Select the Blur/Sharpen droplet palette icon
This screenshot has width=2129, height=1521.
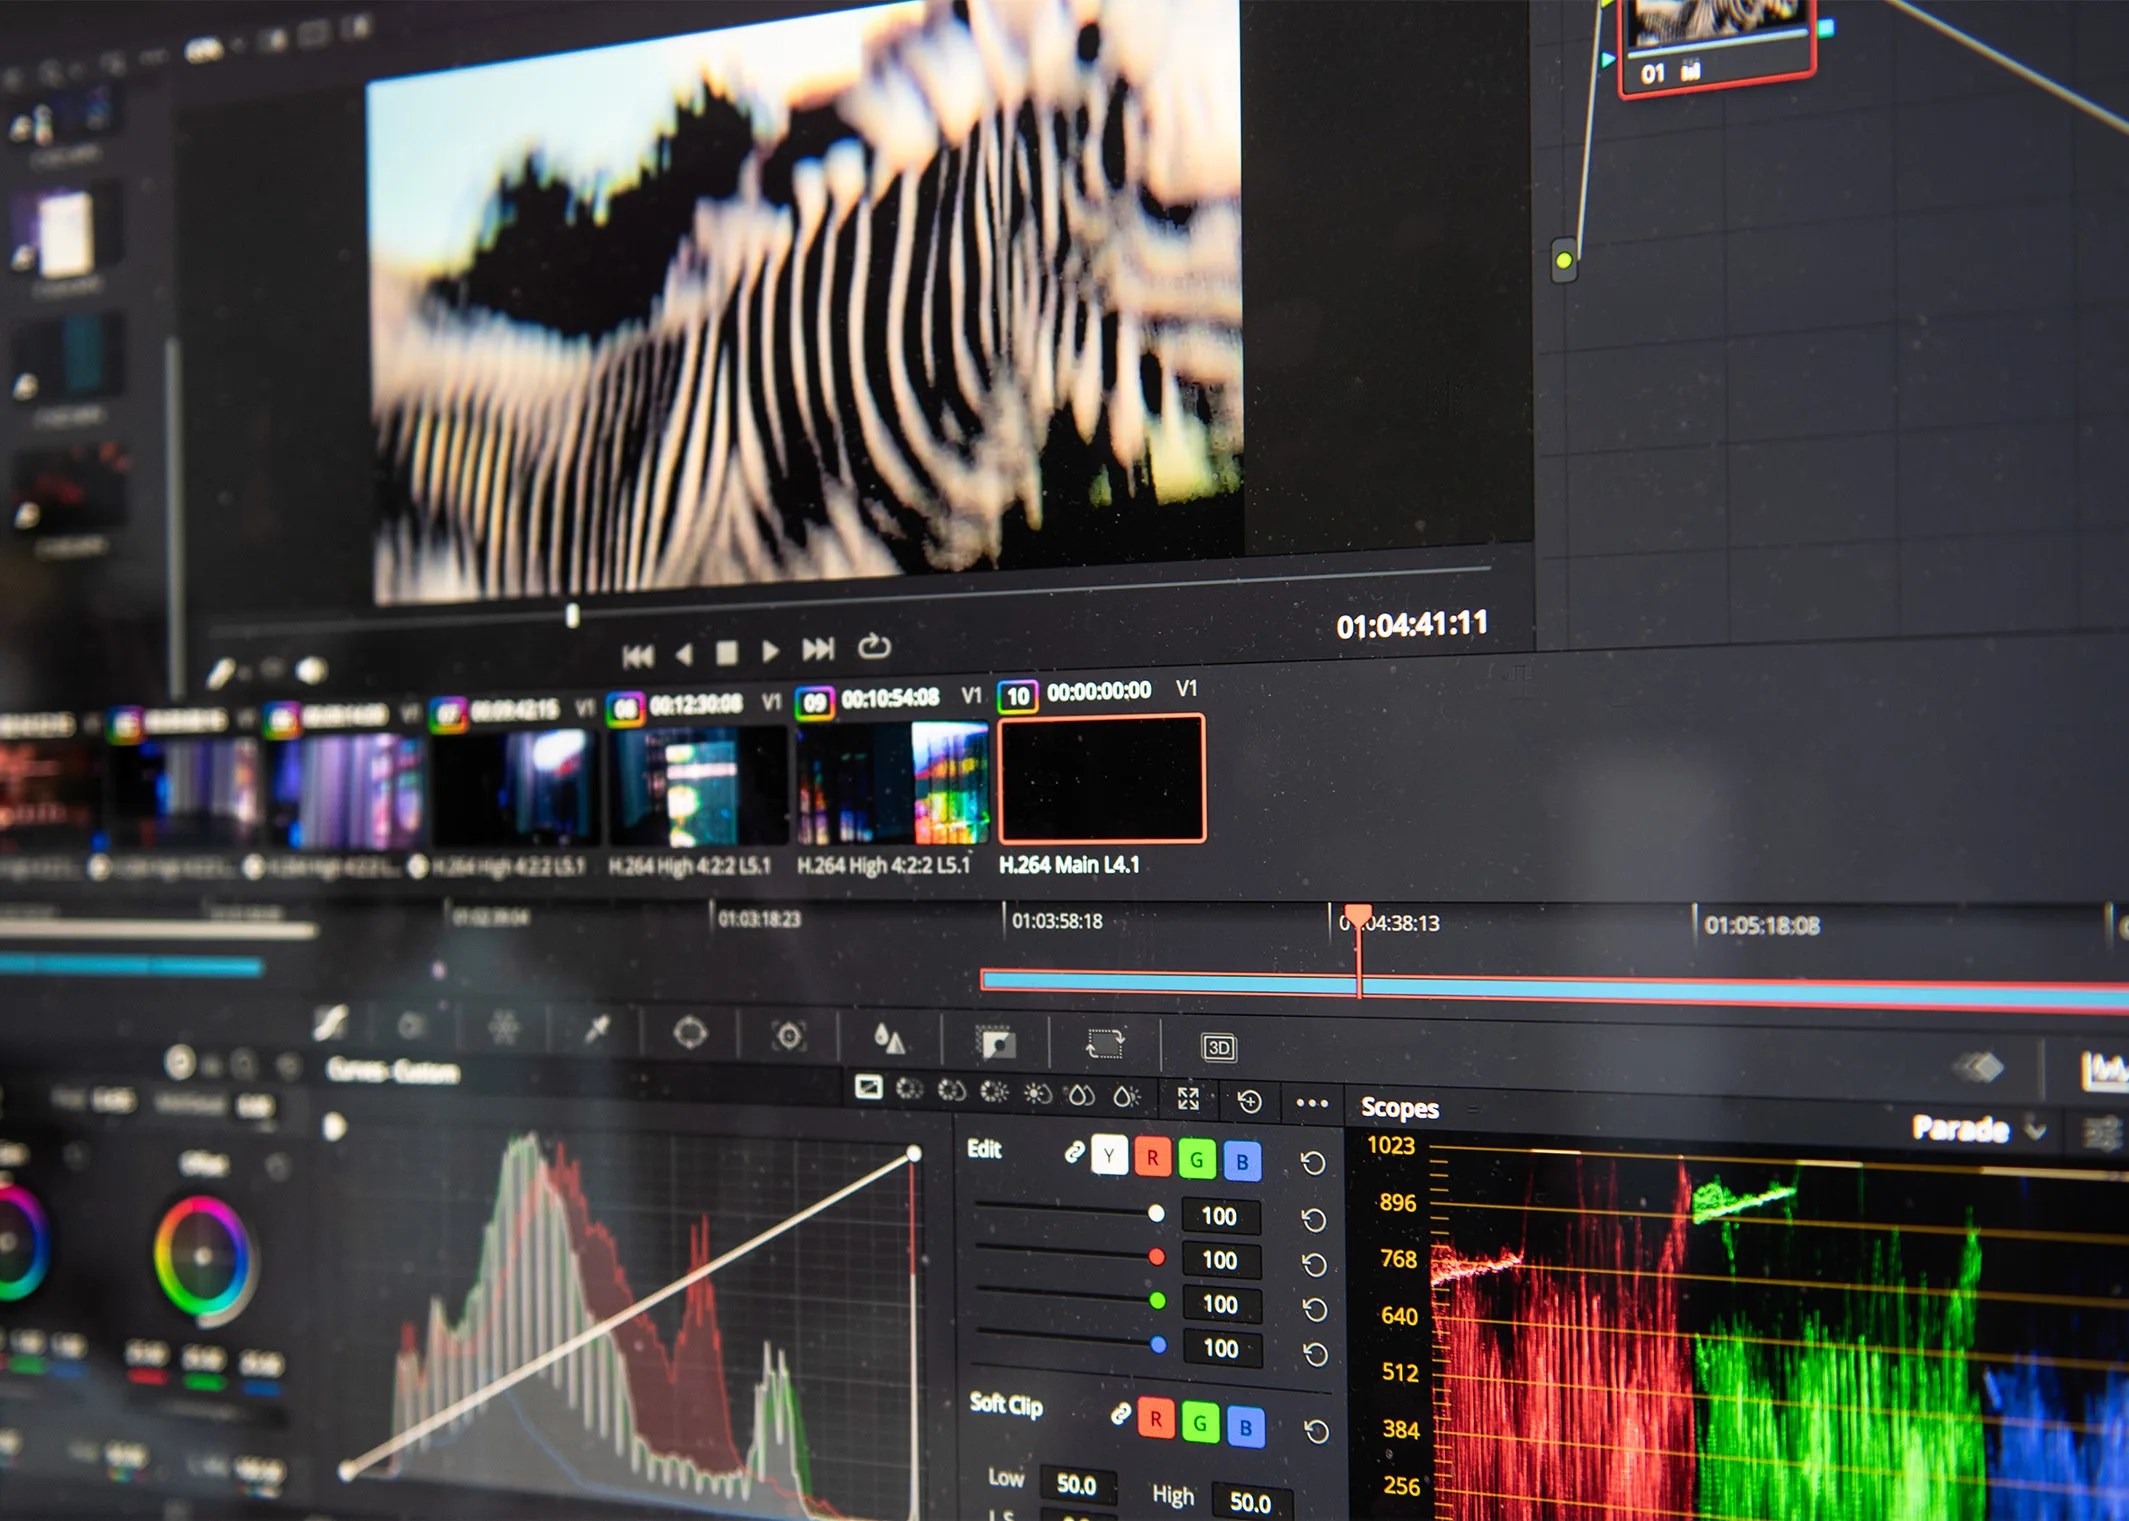click(889, 1039)
